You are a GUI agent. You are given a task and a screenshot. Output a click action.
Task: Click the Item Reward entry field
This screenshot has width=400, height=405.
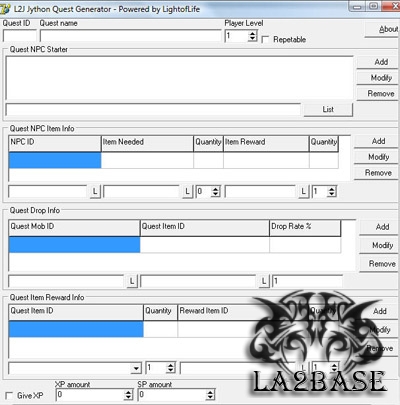tap(260, 192)
